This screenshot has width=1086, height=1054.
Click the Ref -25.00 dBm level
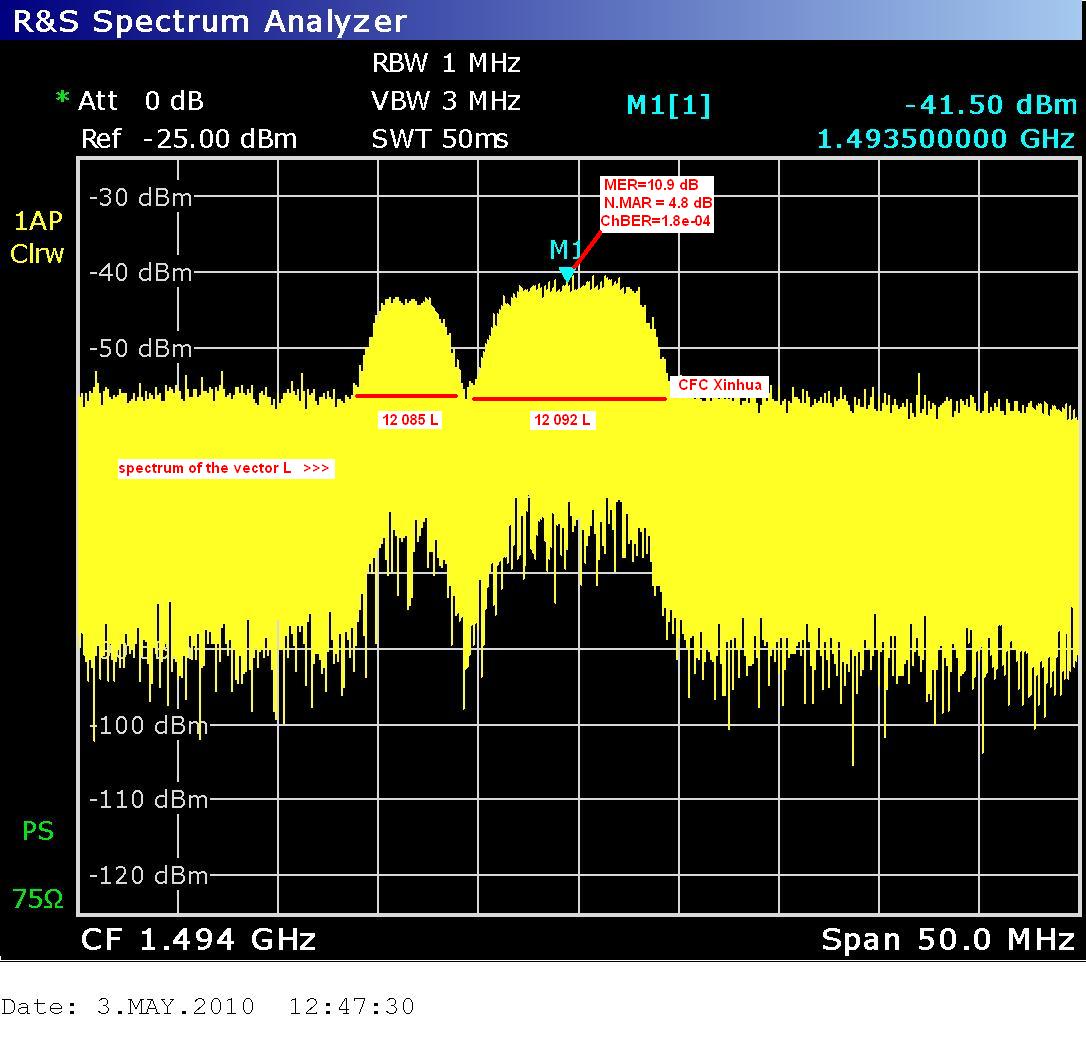189,139
